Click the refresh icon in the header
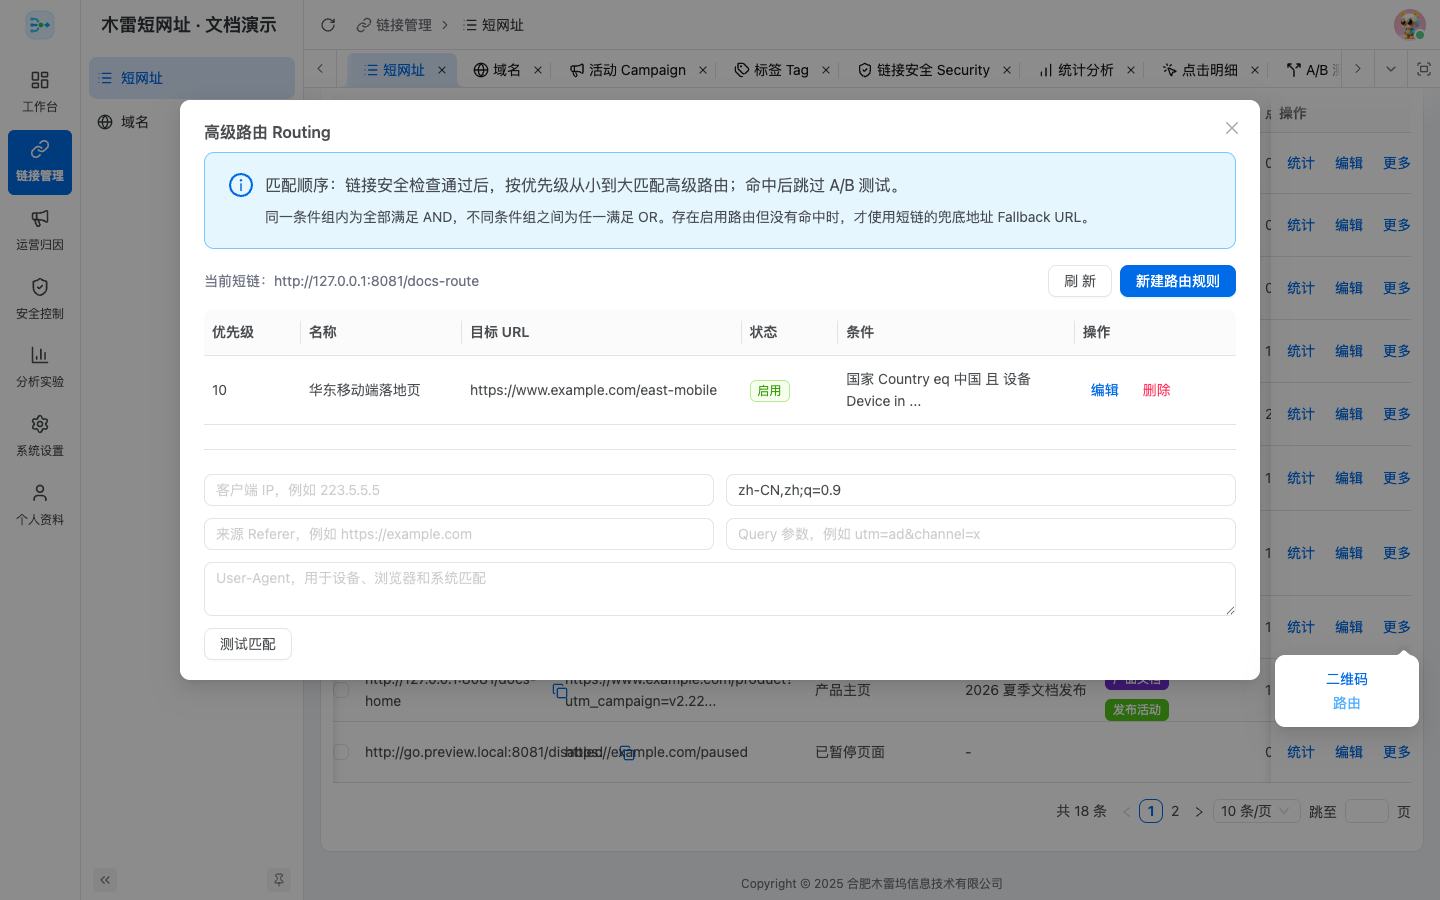The image size is (1440, 900). tap(328, 25)
